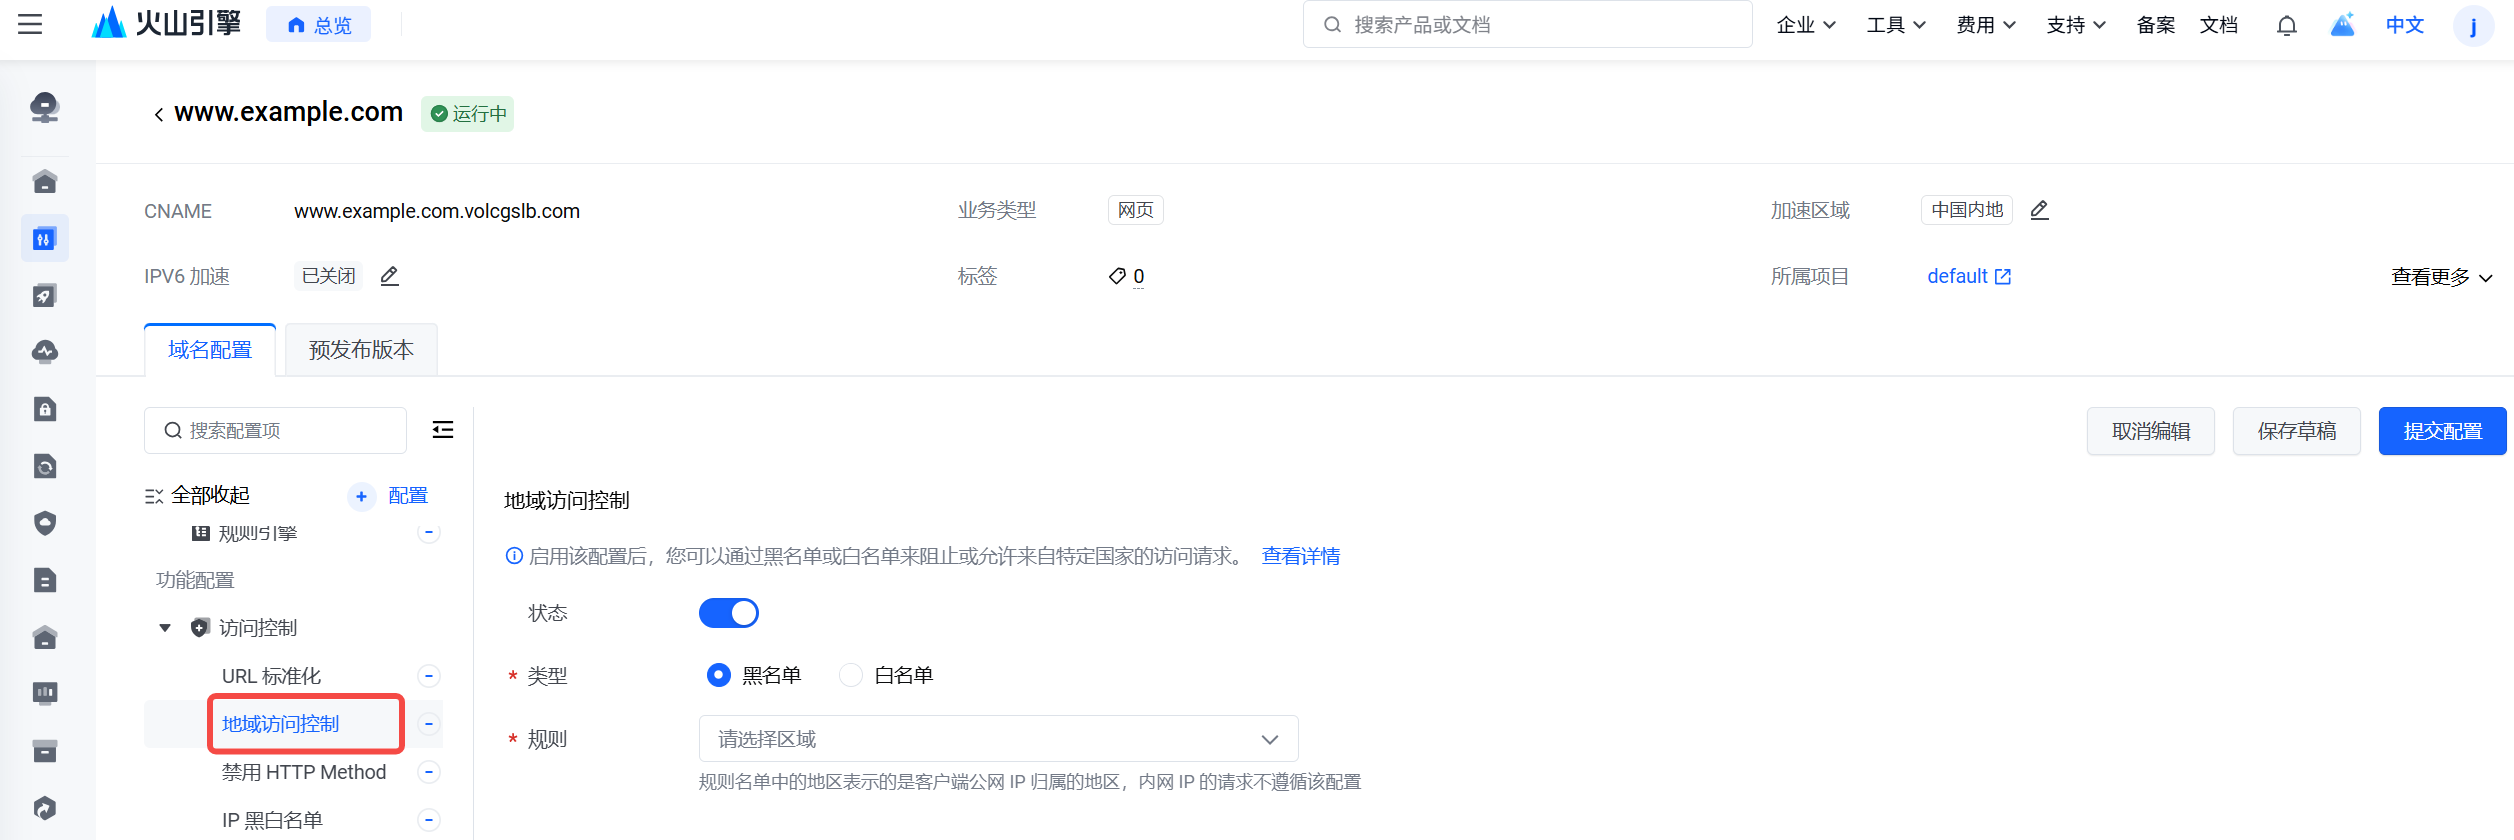Click the blue mountain assistant icon
This screenshot has height=840, width=2514.
point(2342,25)
